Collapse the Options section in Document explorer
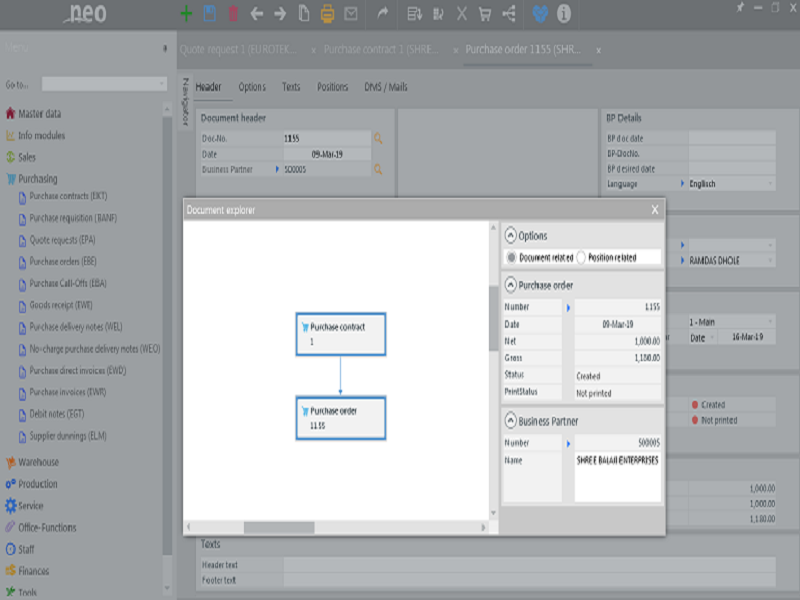Screen dimensions: 800x600 click(x=510, y=236)
